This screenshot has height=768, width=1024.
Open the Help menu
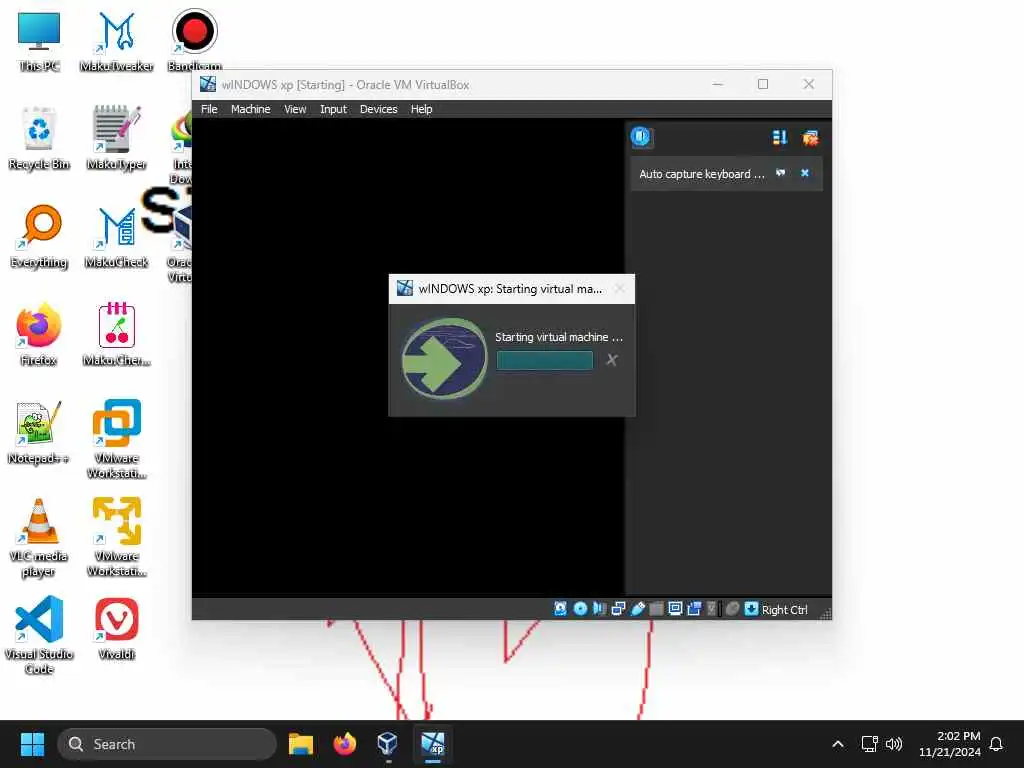pyautogui.click(x=421, y=109)
